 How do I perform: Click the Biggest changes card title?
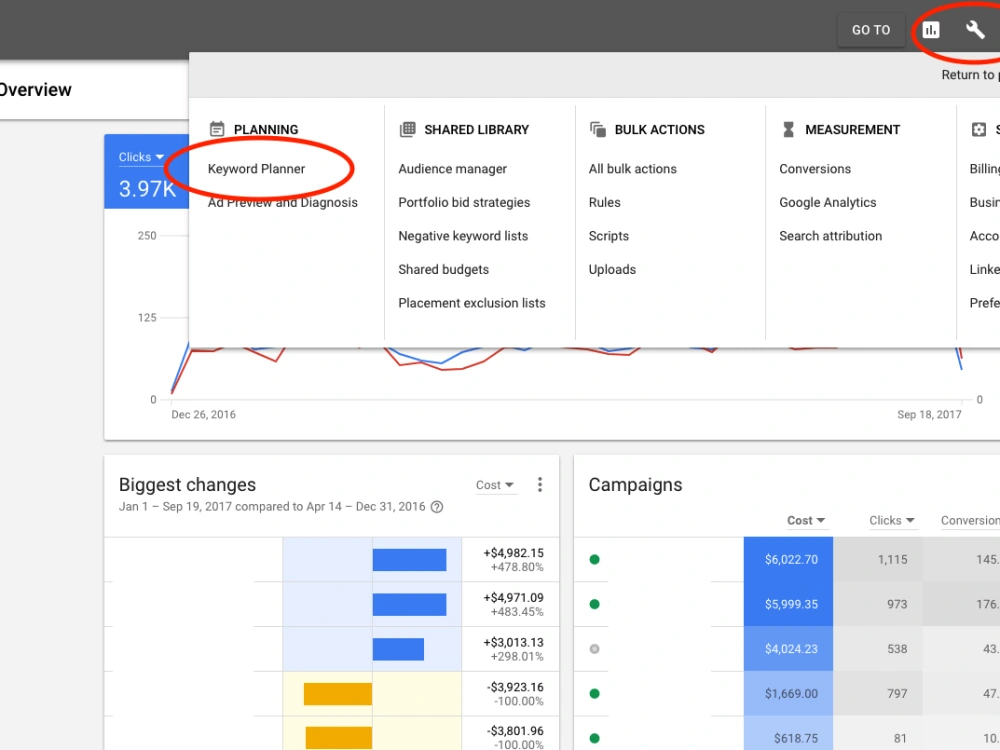pyautogui.click(x=188, y=485)
